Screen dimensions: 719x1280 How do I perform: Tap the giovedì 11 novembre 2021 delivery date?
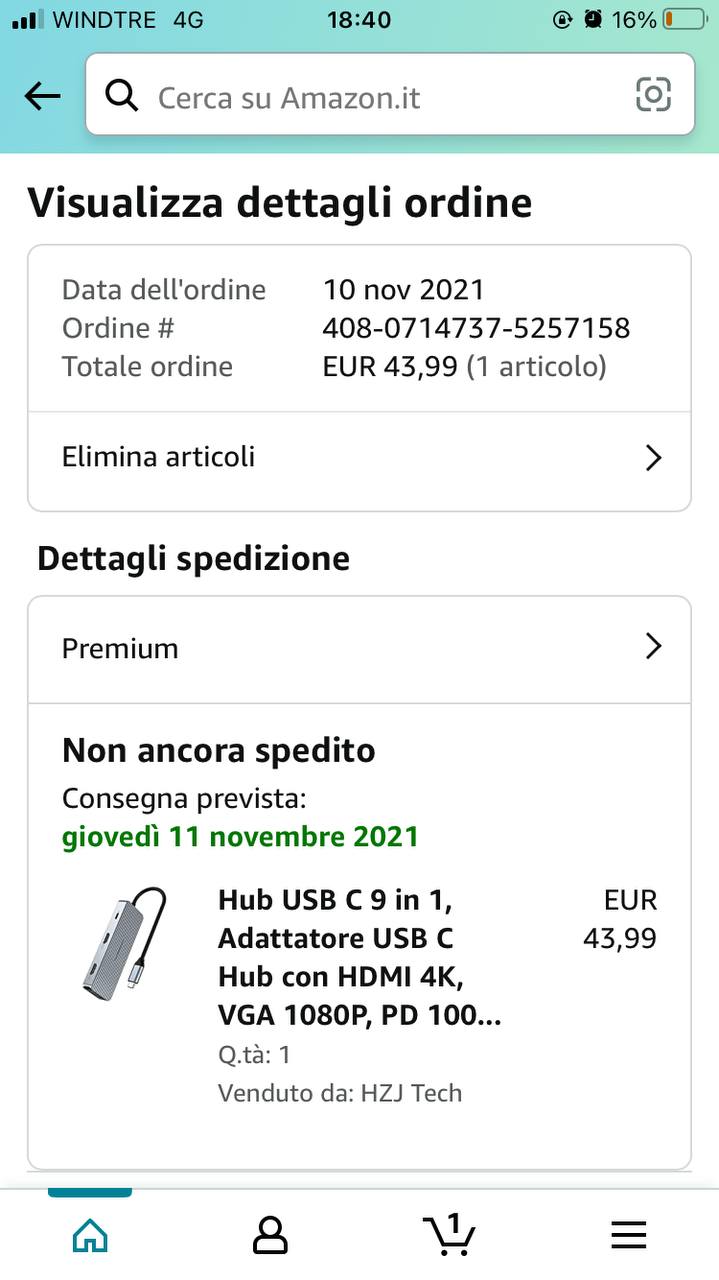click(240, 836)
